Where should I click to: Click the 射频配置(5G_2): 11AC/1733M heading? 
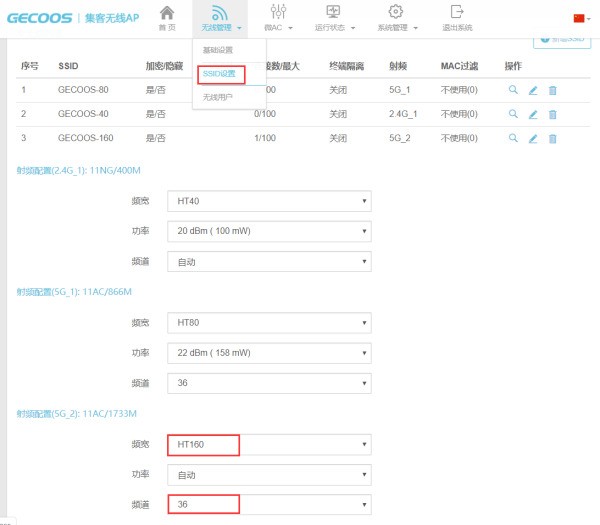(x=77, y=414)
